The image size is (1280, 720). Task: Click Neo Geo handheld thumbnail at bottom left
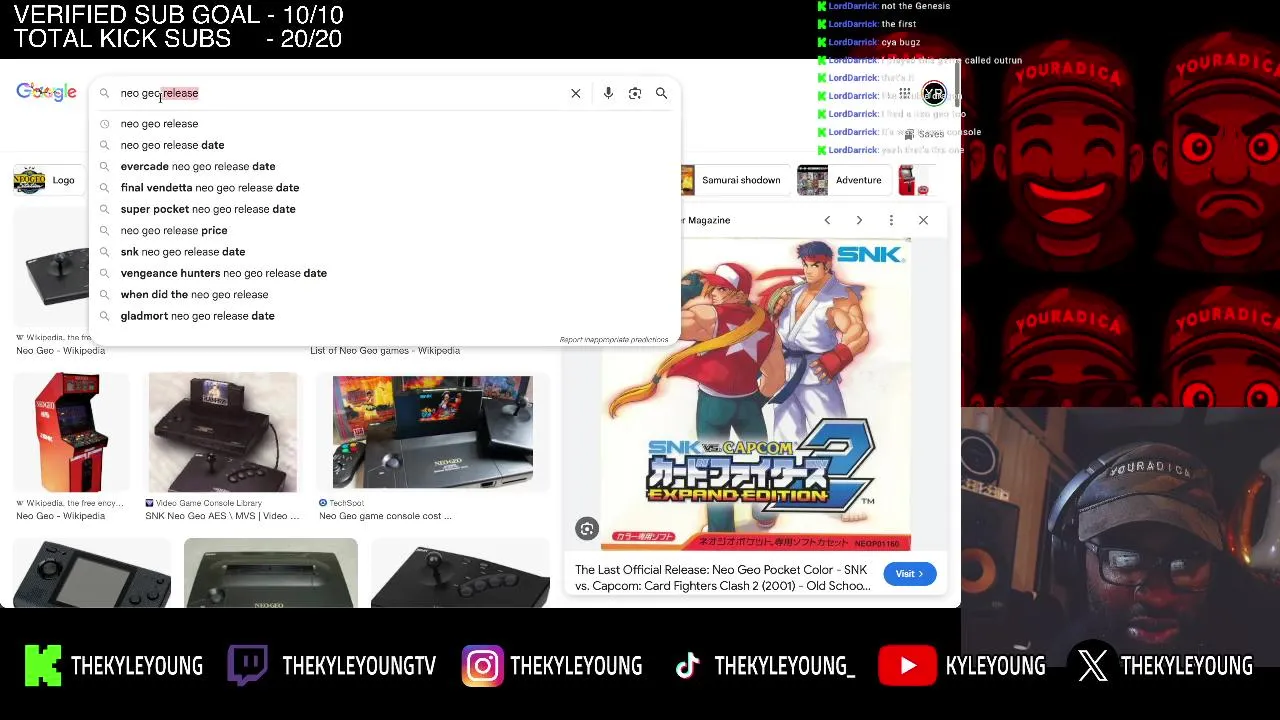click(92, 573)
